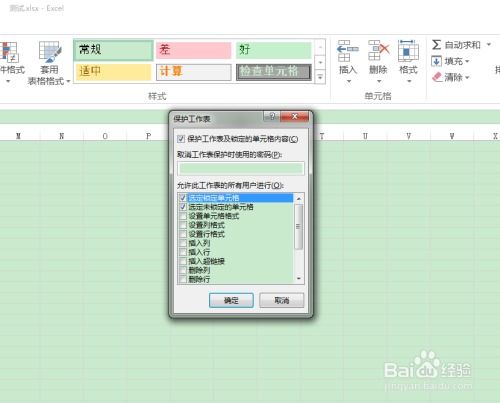Click the OK (确定) button
Screen dimensions: 500x403
coord(231,300)
